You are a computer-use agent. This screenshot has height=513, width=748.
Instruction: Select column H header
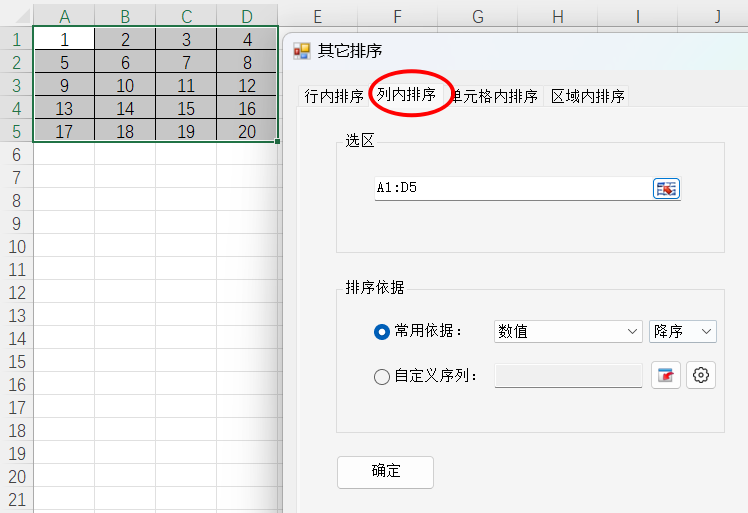558,17
